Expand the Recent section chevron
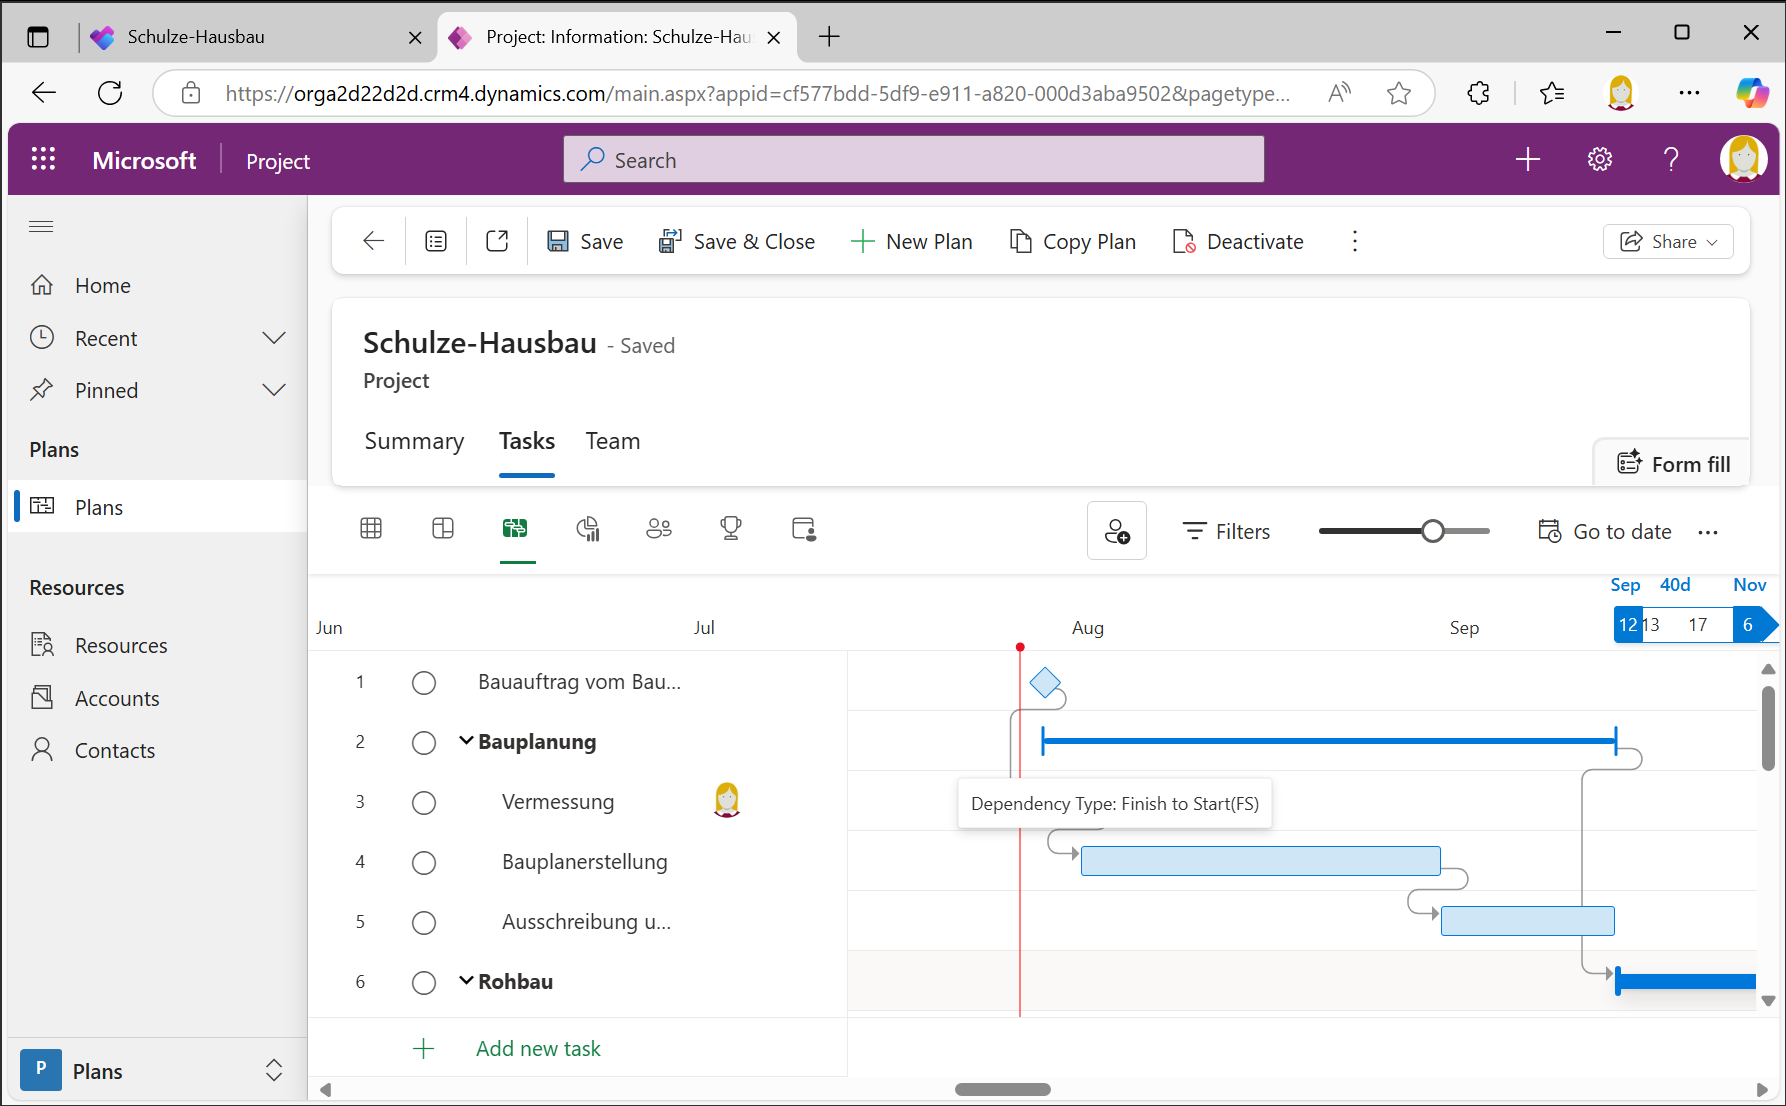Screen dimensions: 1786x1106 [274, 338]
